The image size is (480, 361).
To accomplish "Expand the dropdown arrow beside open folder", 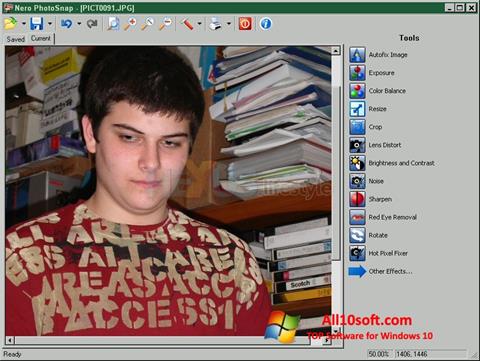I will (23, 24).
